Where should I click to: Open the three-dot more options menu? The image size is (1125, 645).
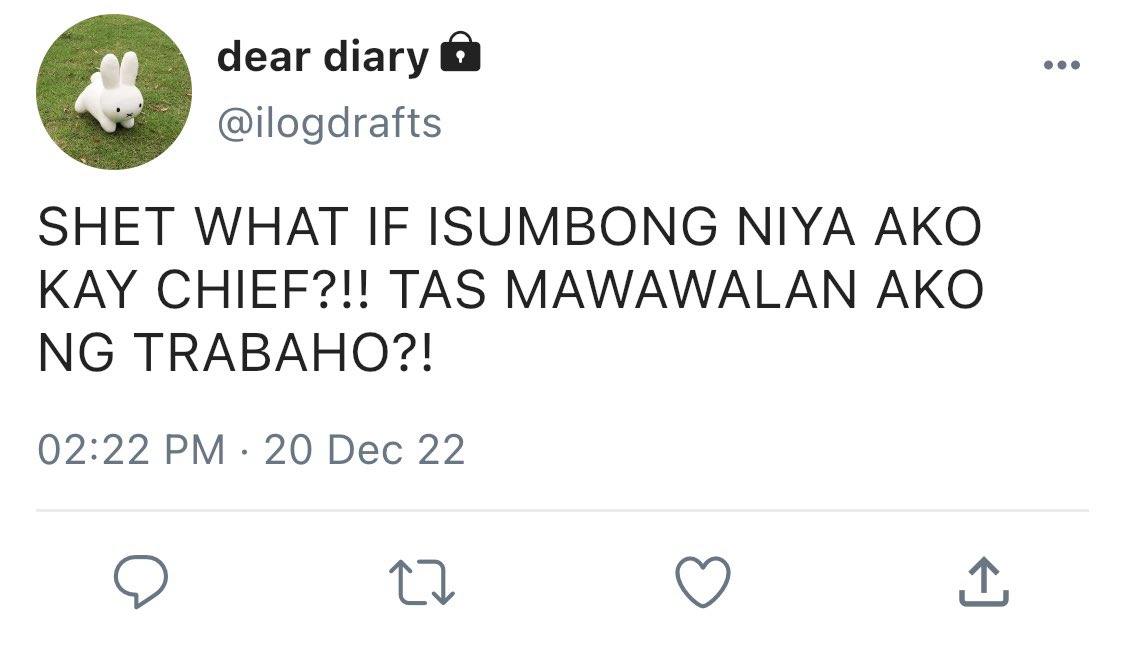coord(1062,65)
